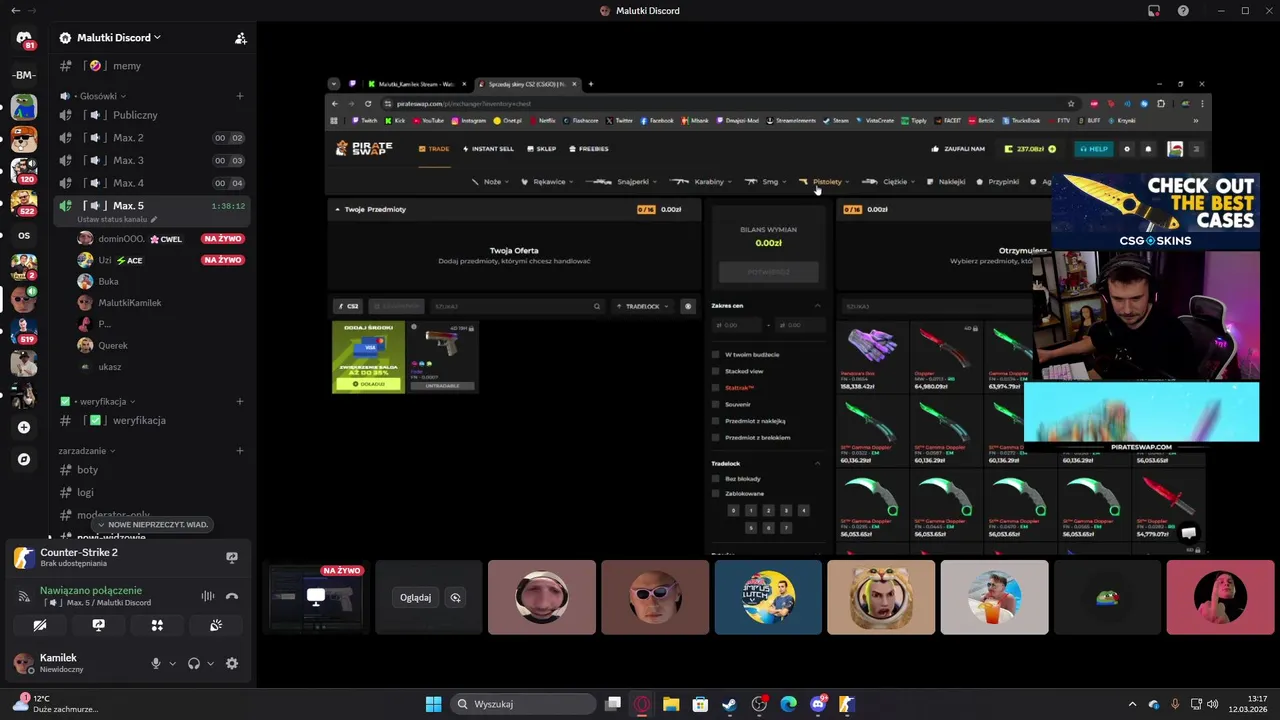Open Sklep tab in streamed PirateSwap

[x=541, y=149]
